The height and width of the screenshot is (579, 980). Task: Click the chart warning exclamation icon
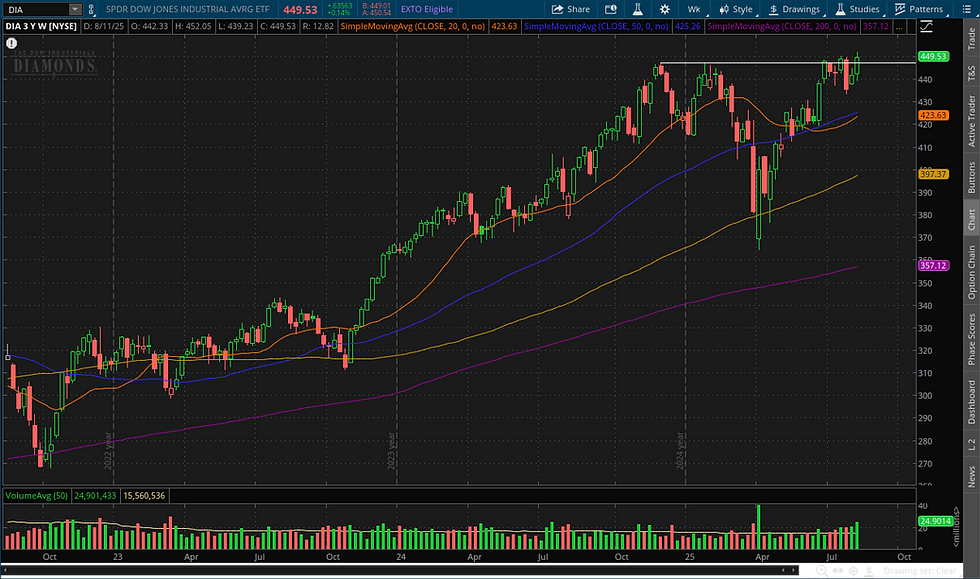pos(10,44)
